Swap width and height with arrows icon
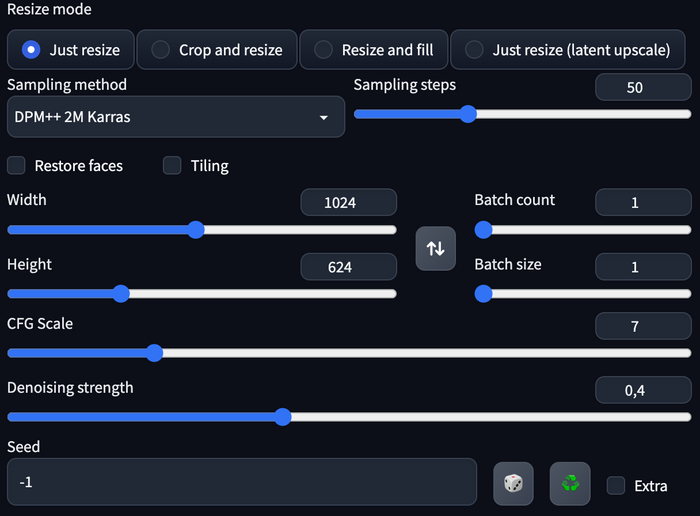 [435, 248]
